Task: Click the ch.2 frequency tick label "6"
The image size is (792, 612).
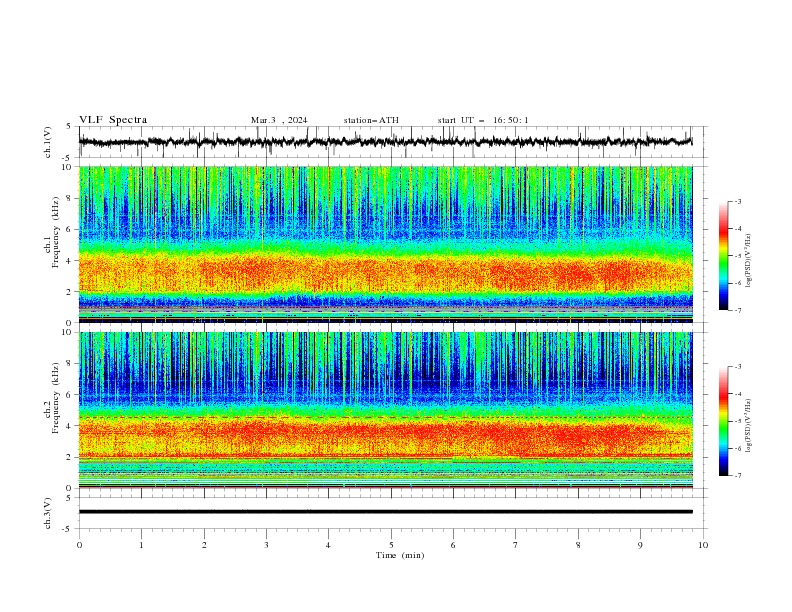Action: (71, 395)
